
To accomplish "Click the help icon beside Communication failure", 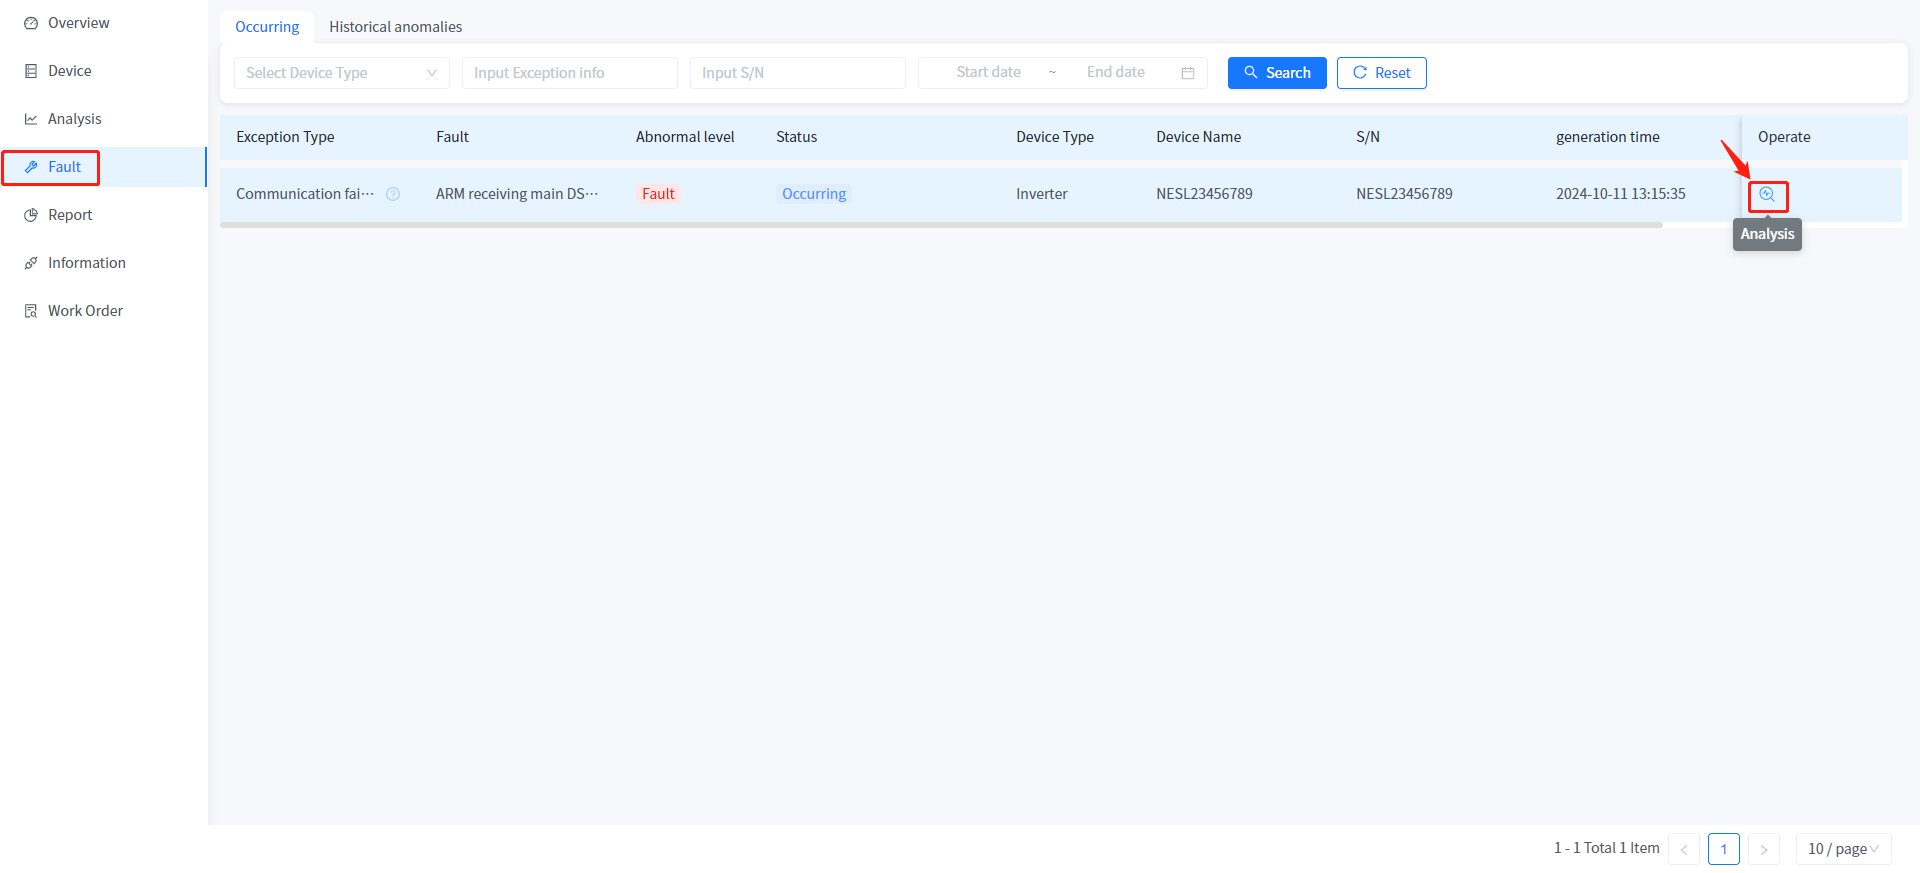I will click(393, 194).
